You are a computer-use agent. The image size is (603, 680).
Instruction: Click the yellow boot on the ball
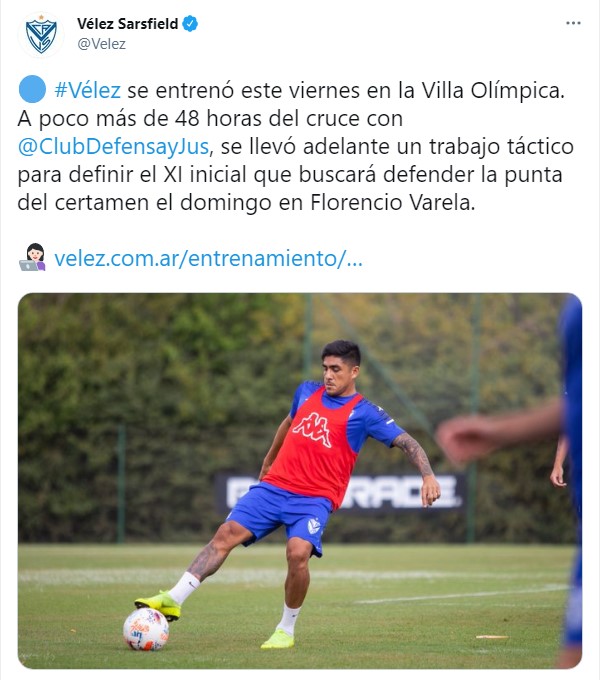click(x=158, y=604)
